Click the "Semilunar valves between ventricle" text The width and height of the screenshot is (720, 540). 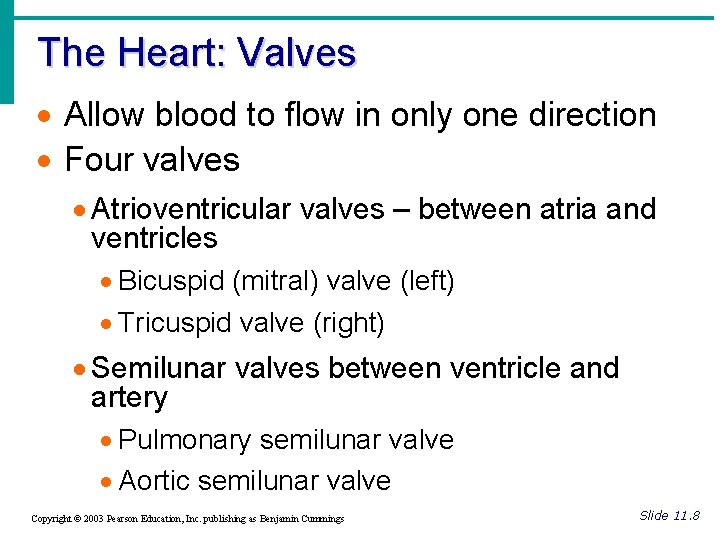point(355,368)
